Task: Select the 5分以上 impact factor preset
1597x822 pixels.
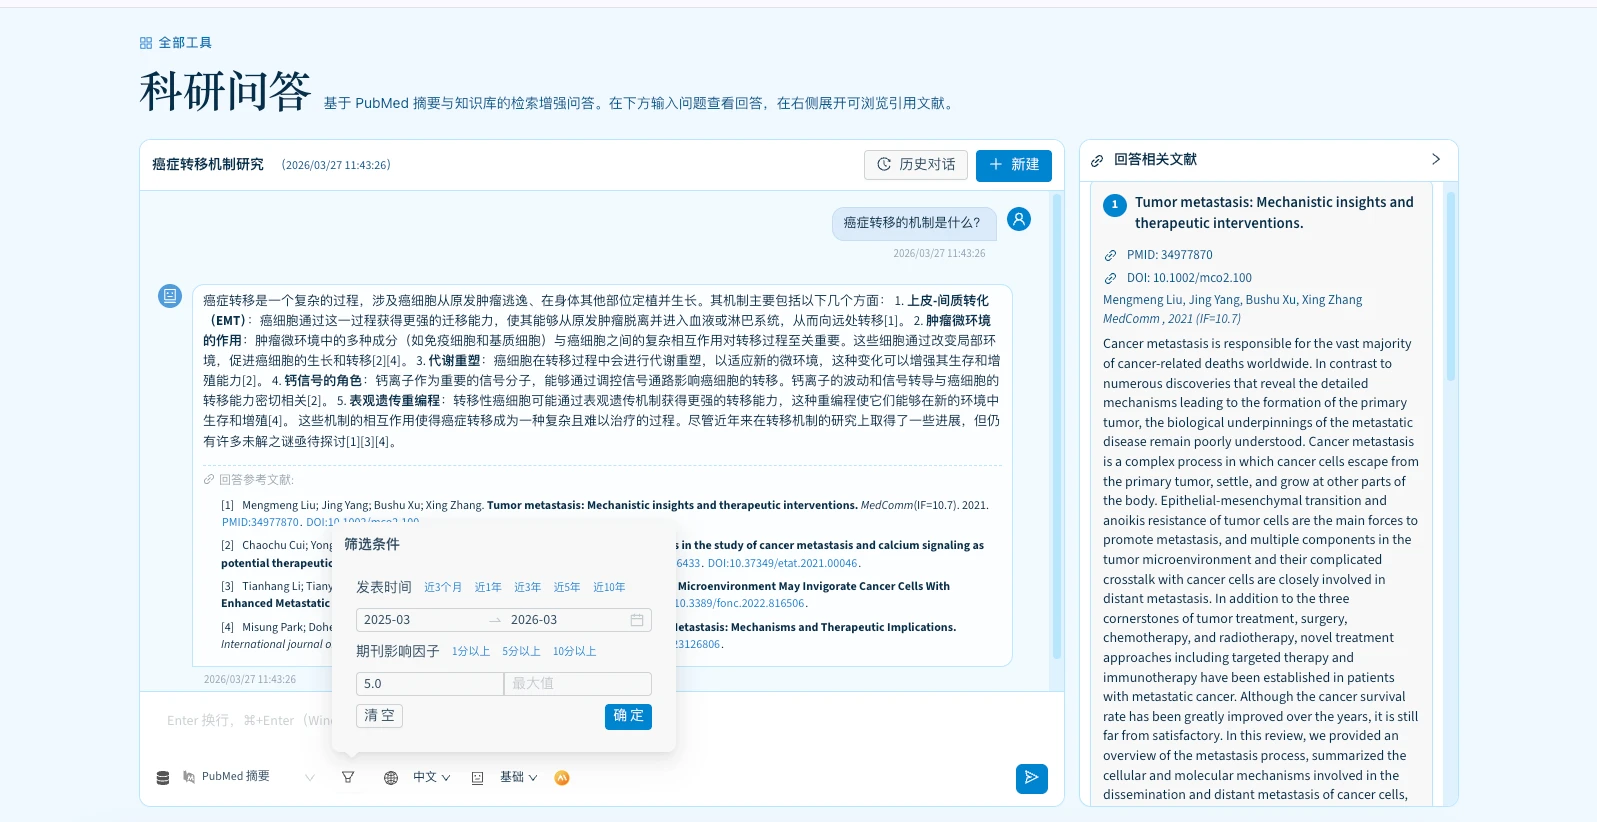Action: 521,651
